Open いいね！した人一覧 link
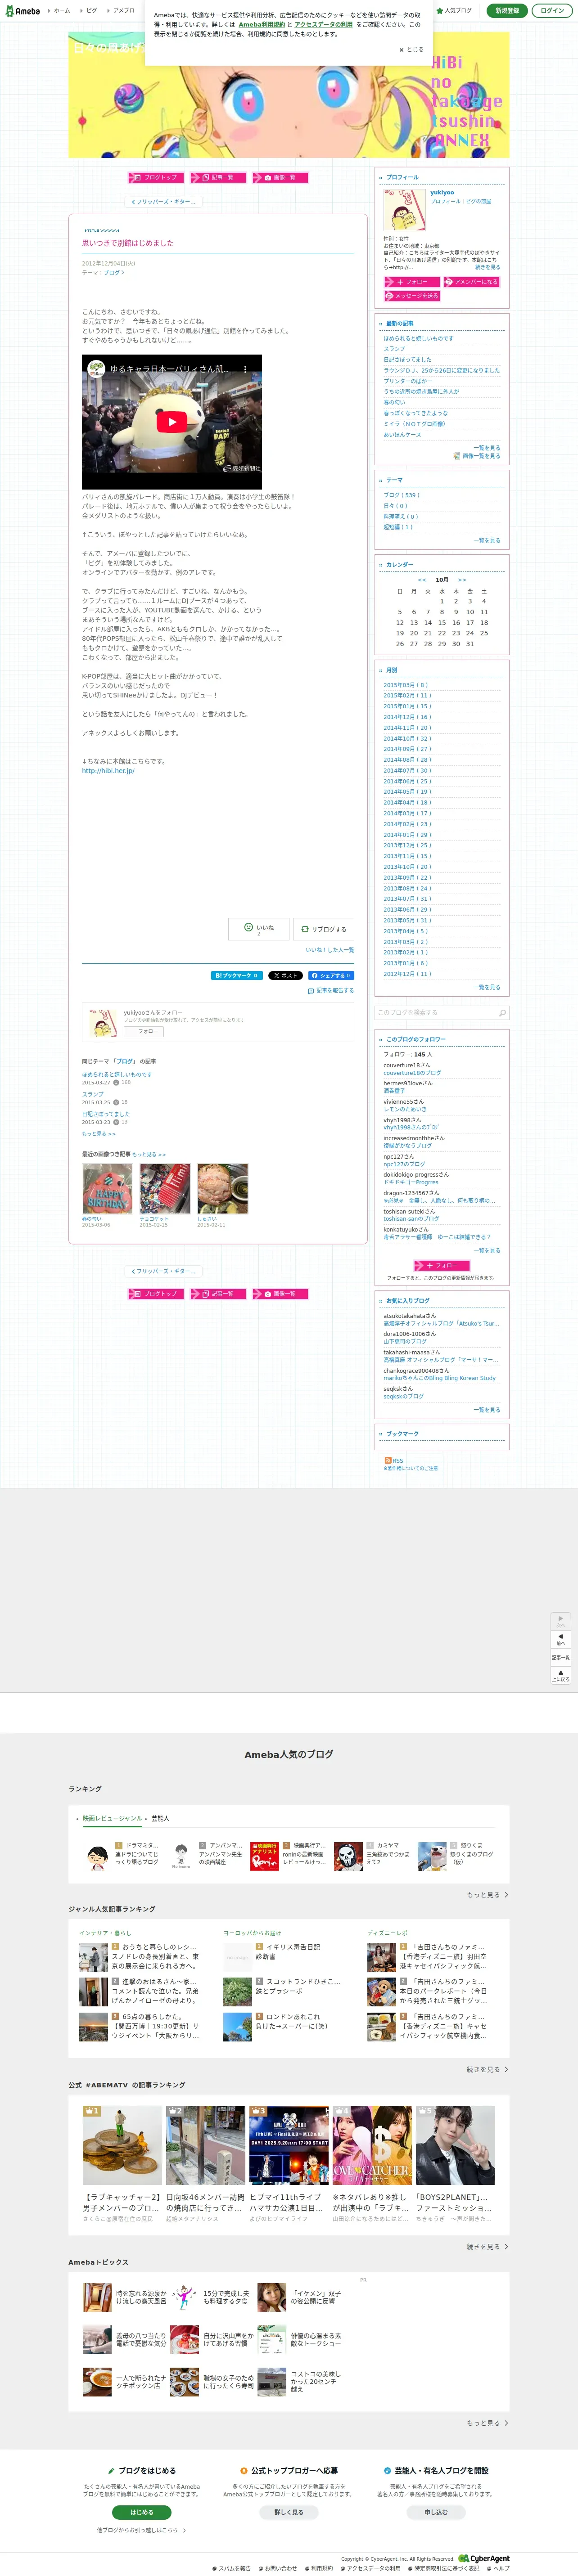The width and height of the screenshot is (578, 2576). point(330,950)
